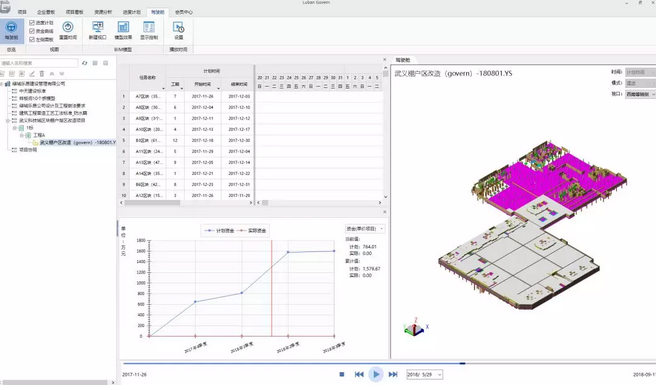Click the trash delete icon above project tree

(42, 74)
